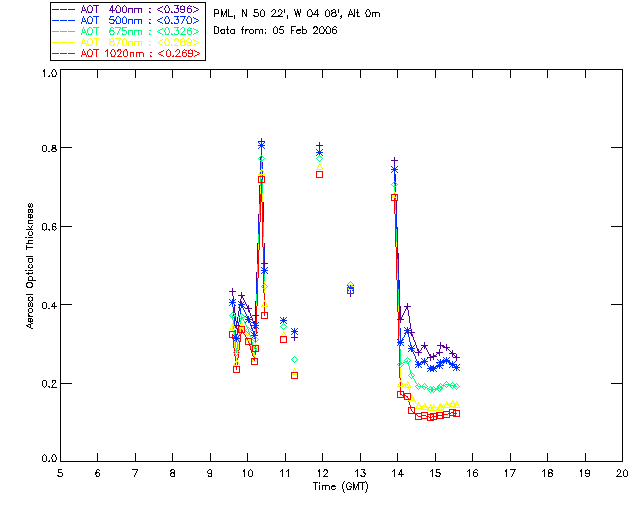This screenshot has height=512, width=640.
Task: Select the station text PML, N 50 22'
Action: coord(251,14)
